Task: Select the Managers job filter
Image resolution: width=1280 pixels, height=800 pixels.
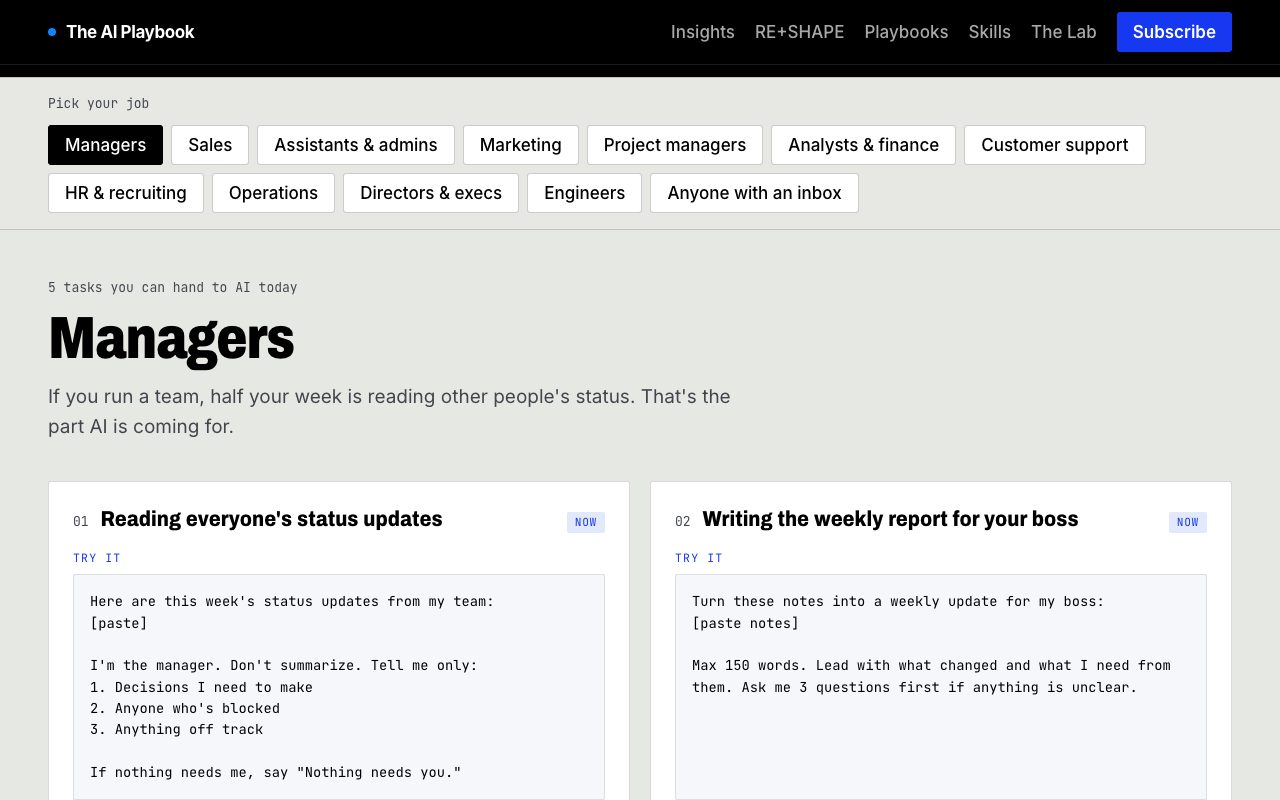Action: (105, 145)
